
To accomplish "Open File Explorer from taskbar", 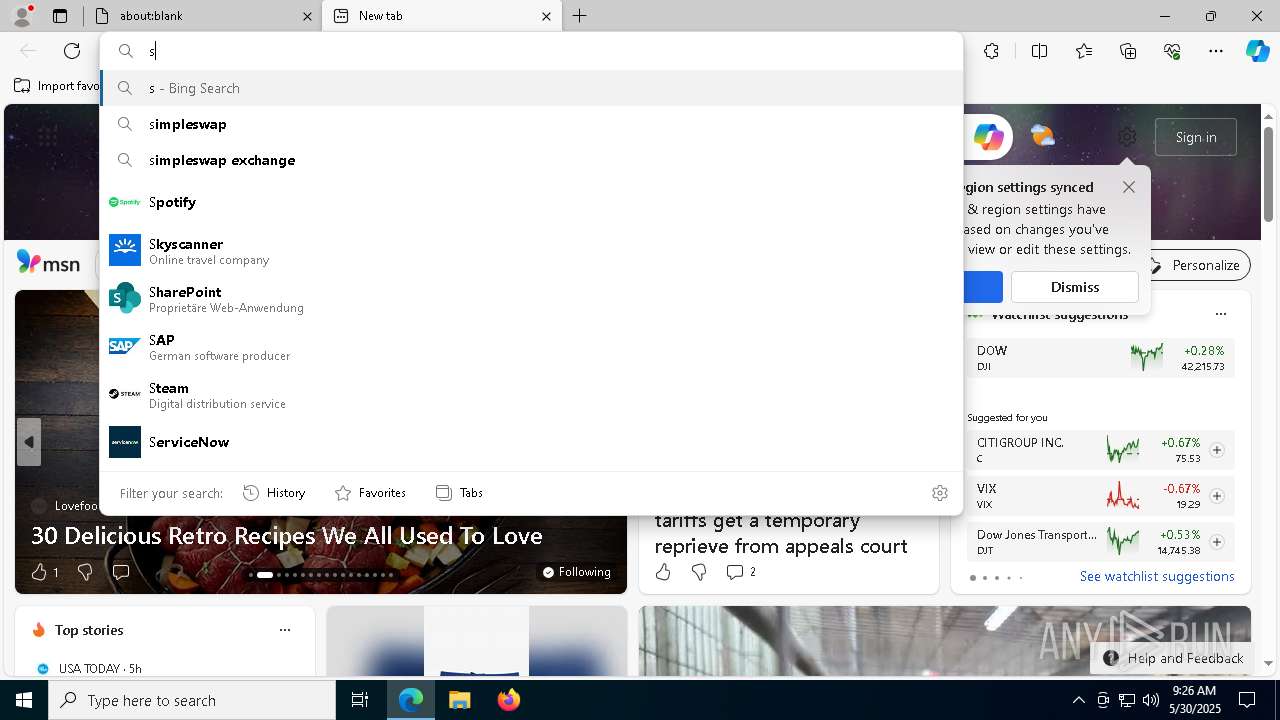I will click(459, 700).
